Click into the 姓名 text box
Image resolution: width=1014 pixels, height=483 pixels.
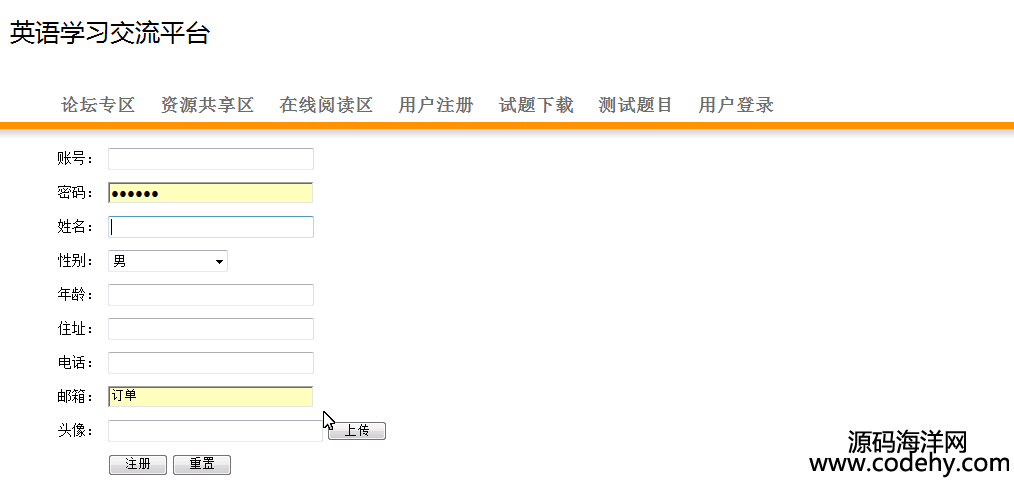click(211, 227)
